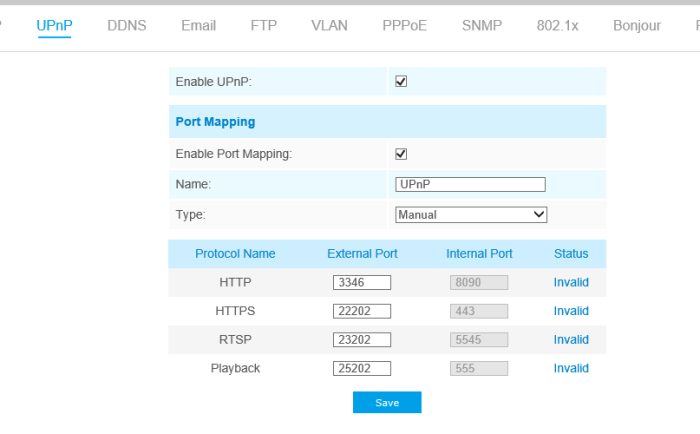
Task: Click the HTTP internal port 8090 field
Action: pyautogui.click(x=479, y=282)
